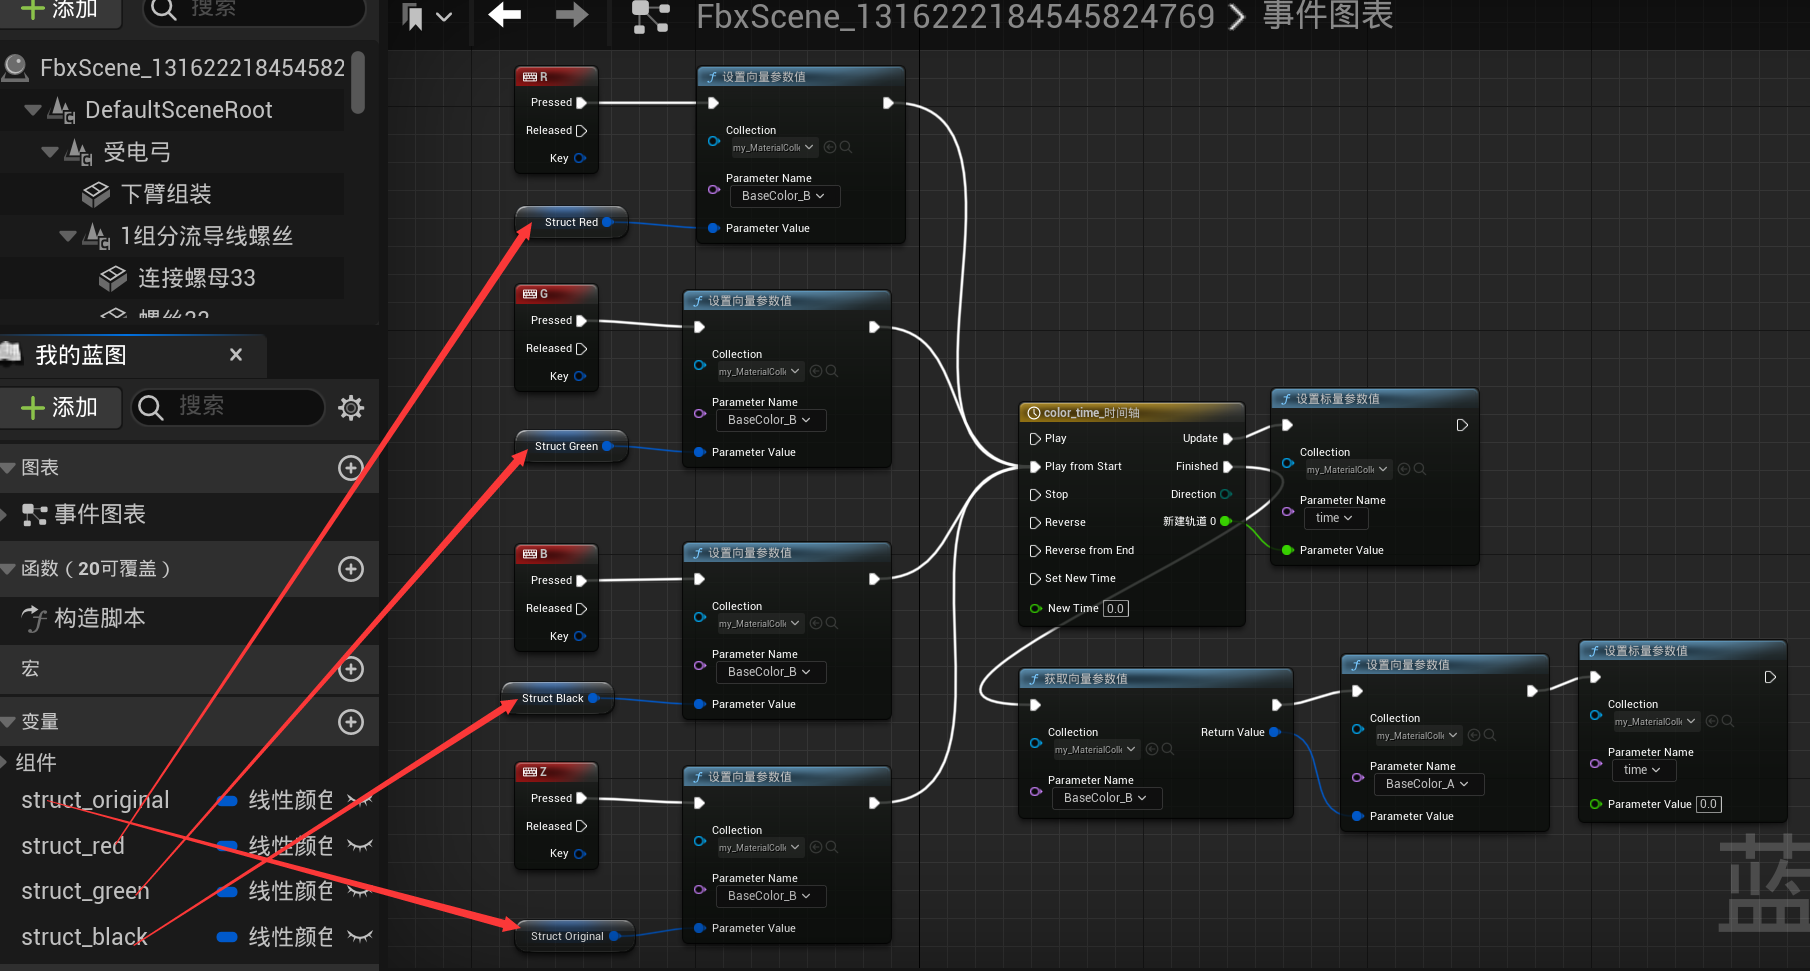Viewport: 1810px width, 971px height.
Task: Click the Z key event node header
Action: tap(556, 772)
